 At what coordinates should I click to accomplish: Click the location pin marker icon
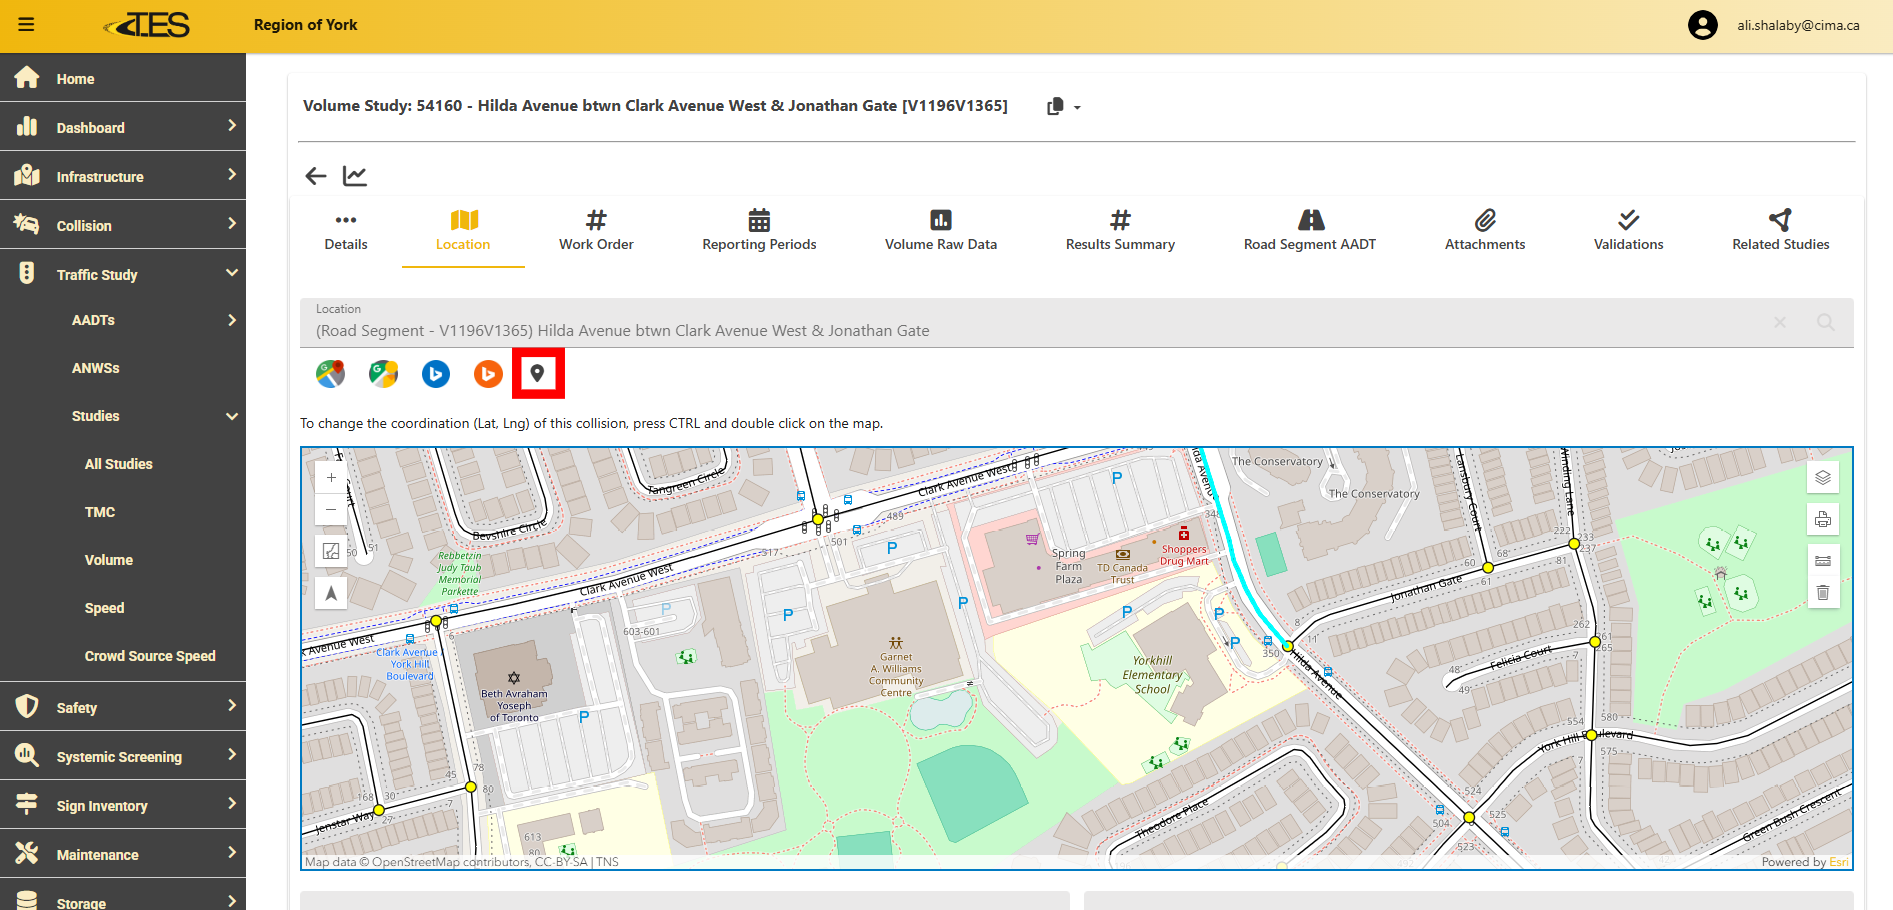click(x=538, y=374)
